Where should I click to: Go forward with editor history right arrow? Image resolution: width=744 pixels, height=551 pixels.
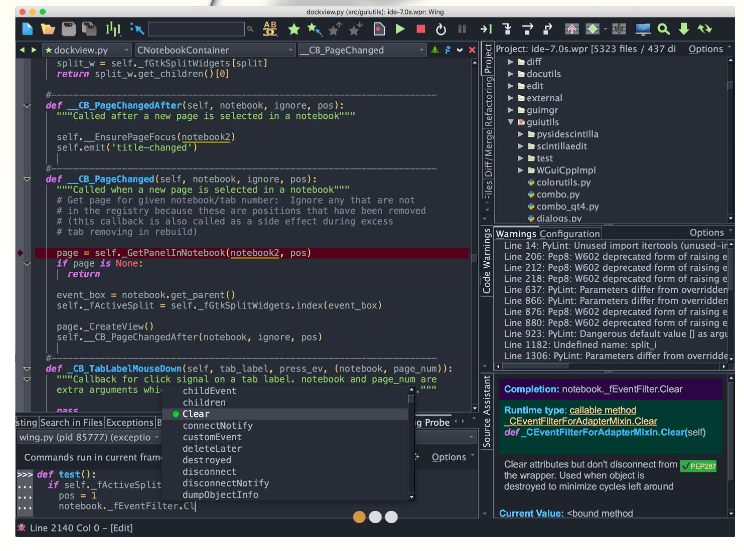[x=34, y=50]
